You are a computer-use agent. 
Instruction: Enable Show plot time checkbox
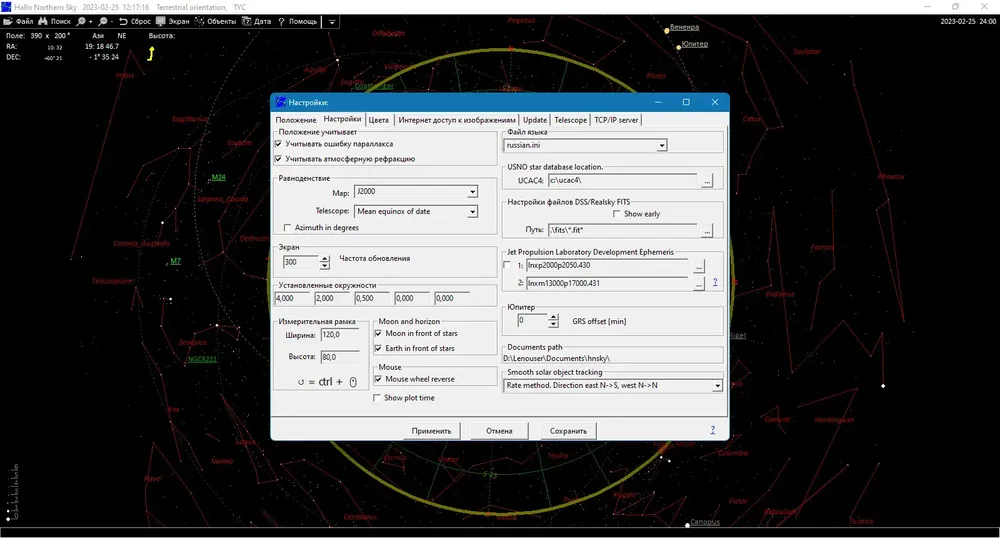[377, 398]
